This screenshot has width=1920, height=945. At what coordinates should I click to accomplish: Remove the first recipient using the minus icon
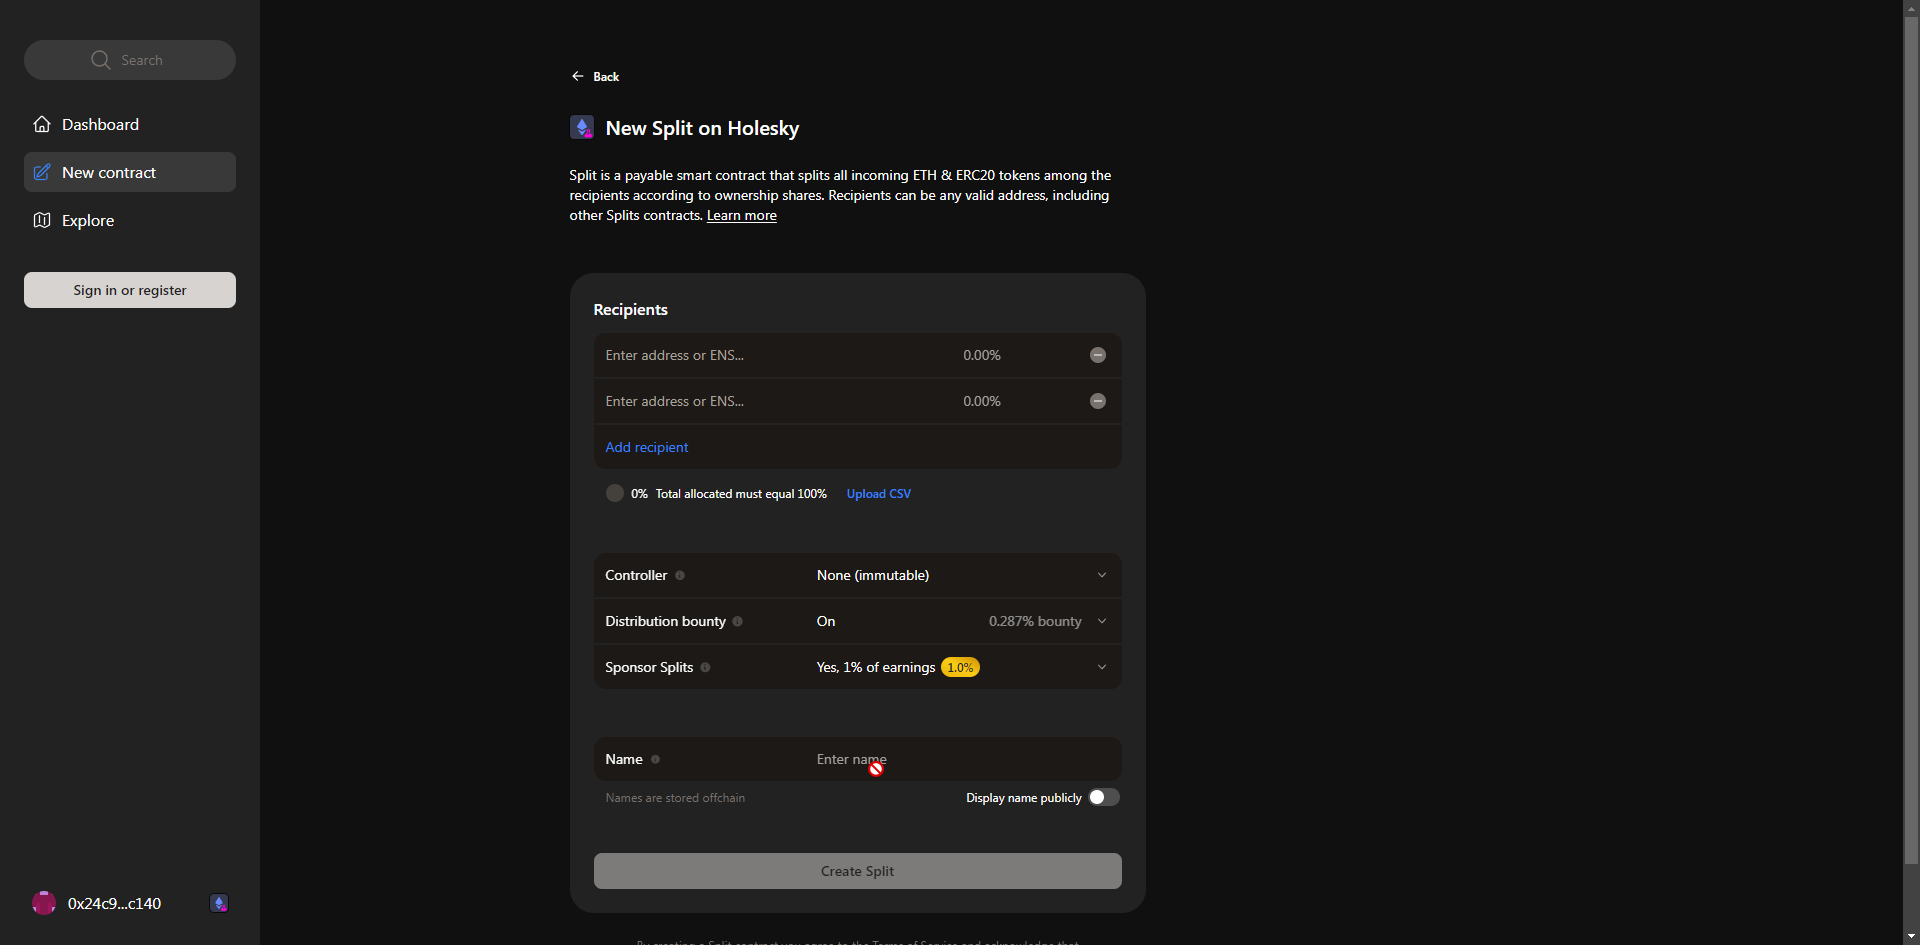click(x=1097, y=354)
